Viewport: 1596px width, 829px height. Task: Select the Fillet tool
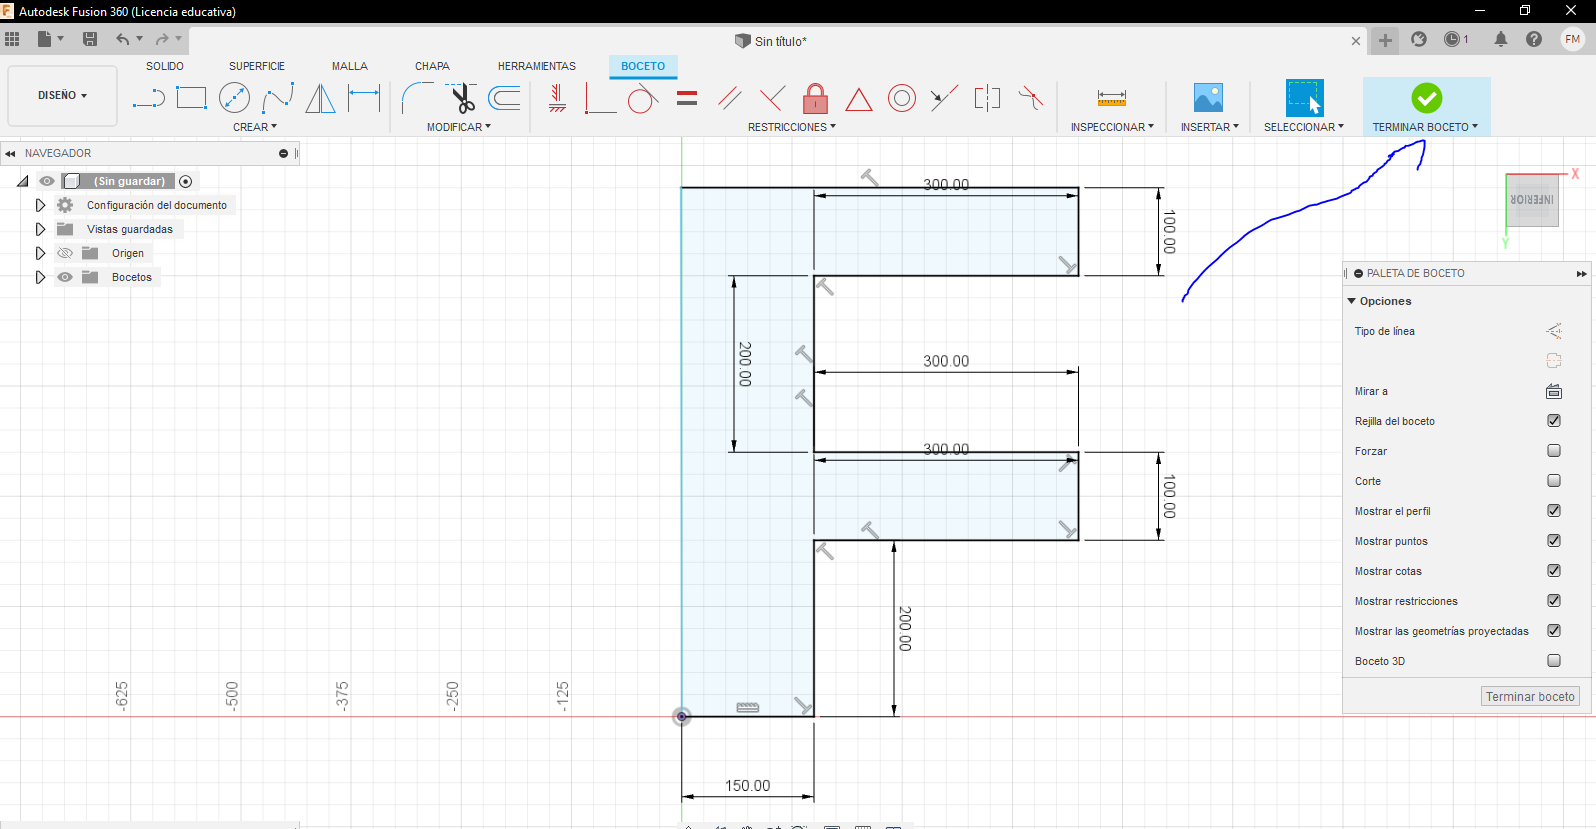point(416,98)
